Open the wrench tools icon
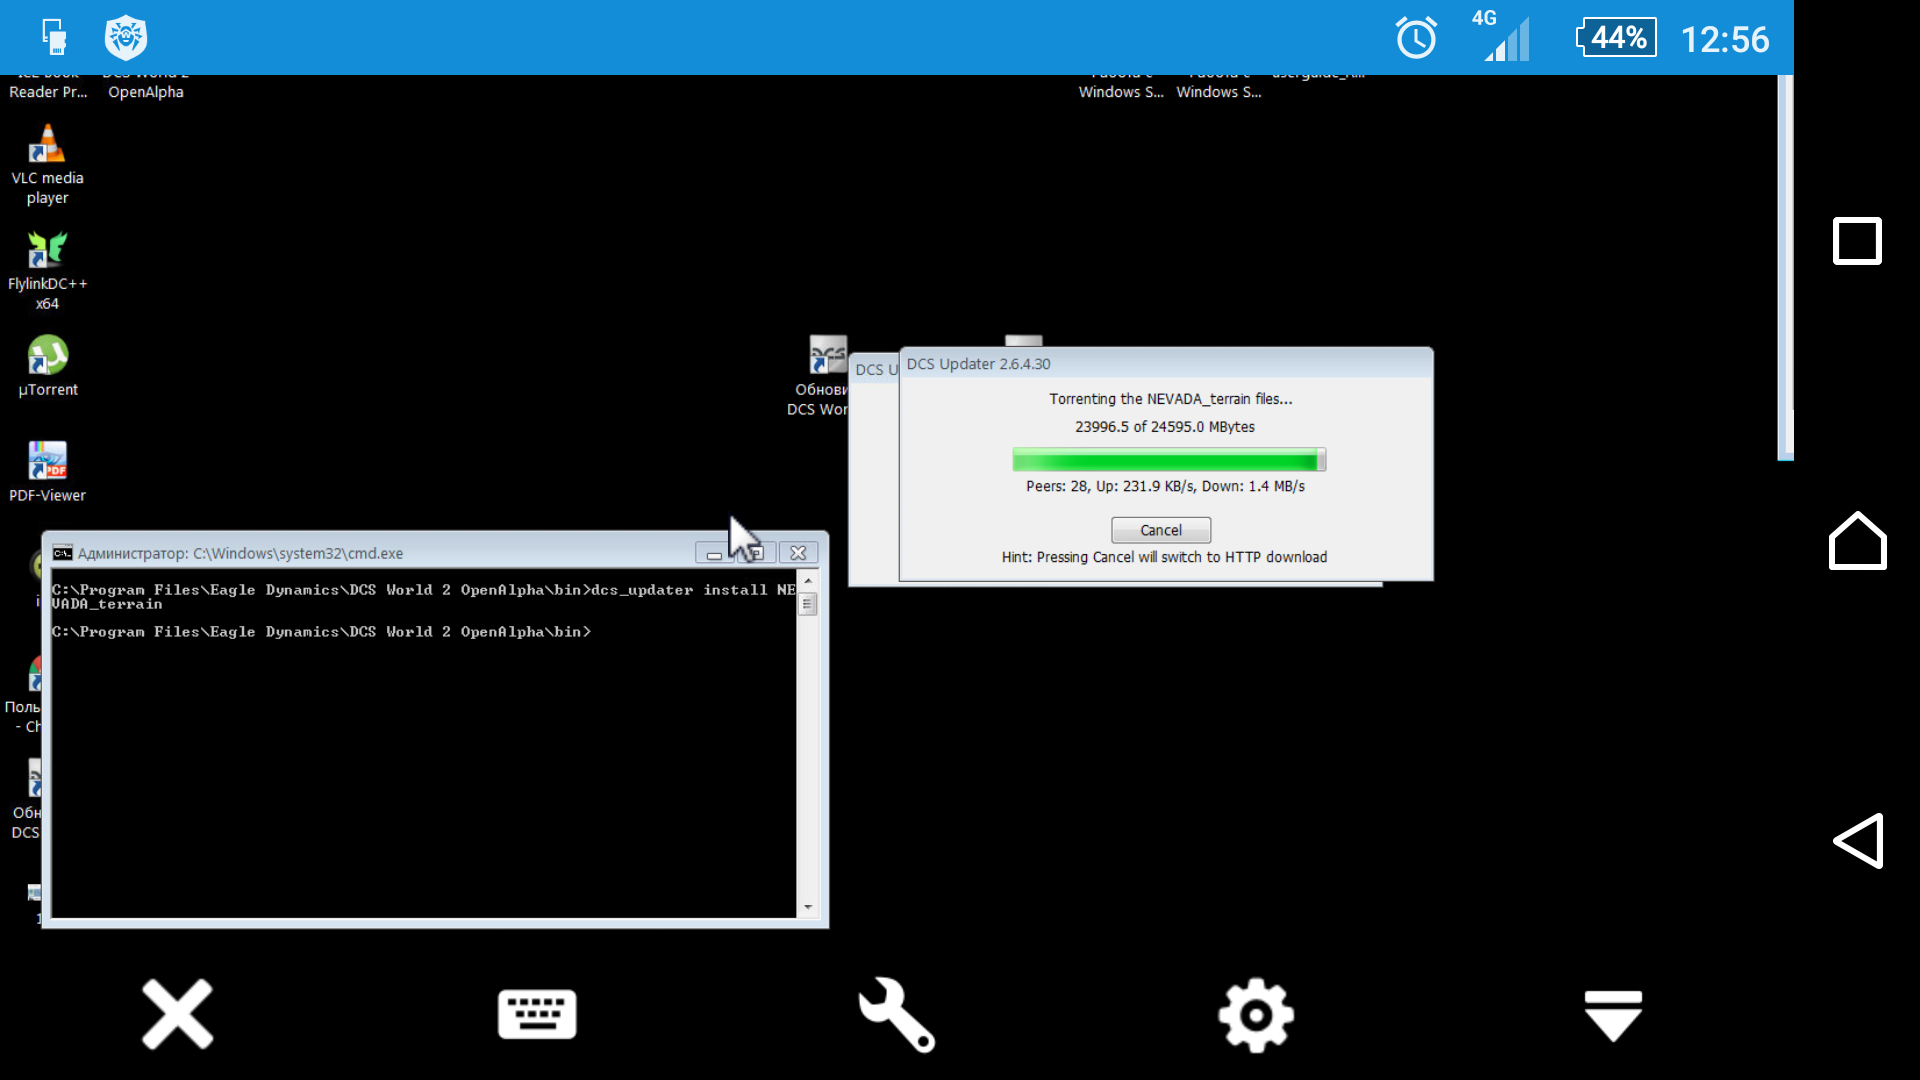Viewport: 1920px width, 1080px height. (x=896, y=1014)
